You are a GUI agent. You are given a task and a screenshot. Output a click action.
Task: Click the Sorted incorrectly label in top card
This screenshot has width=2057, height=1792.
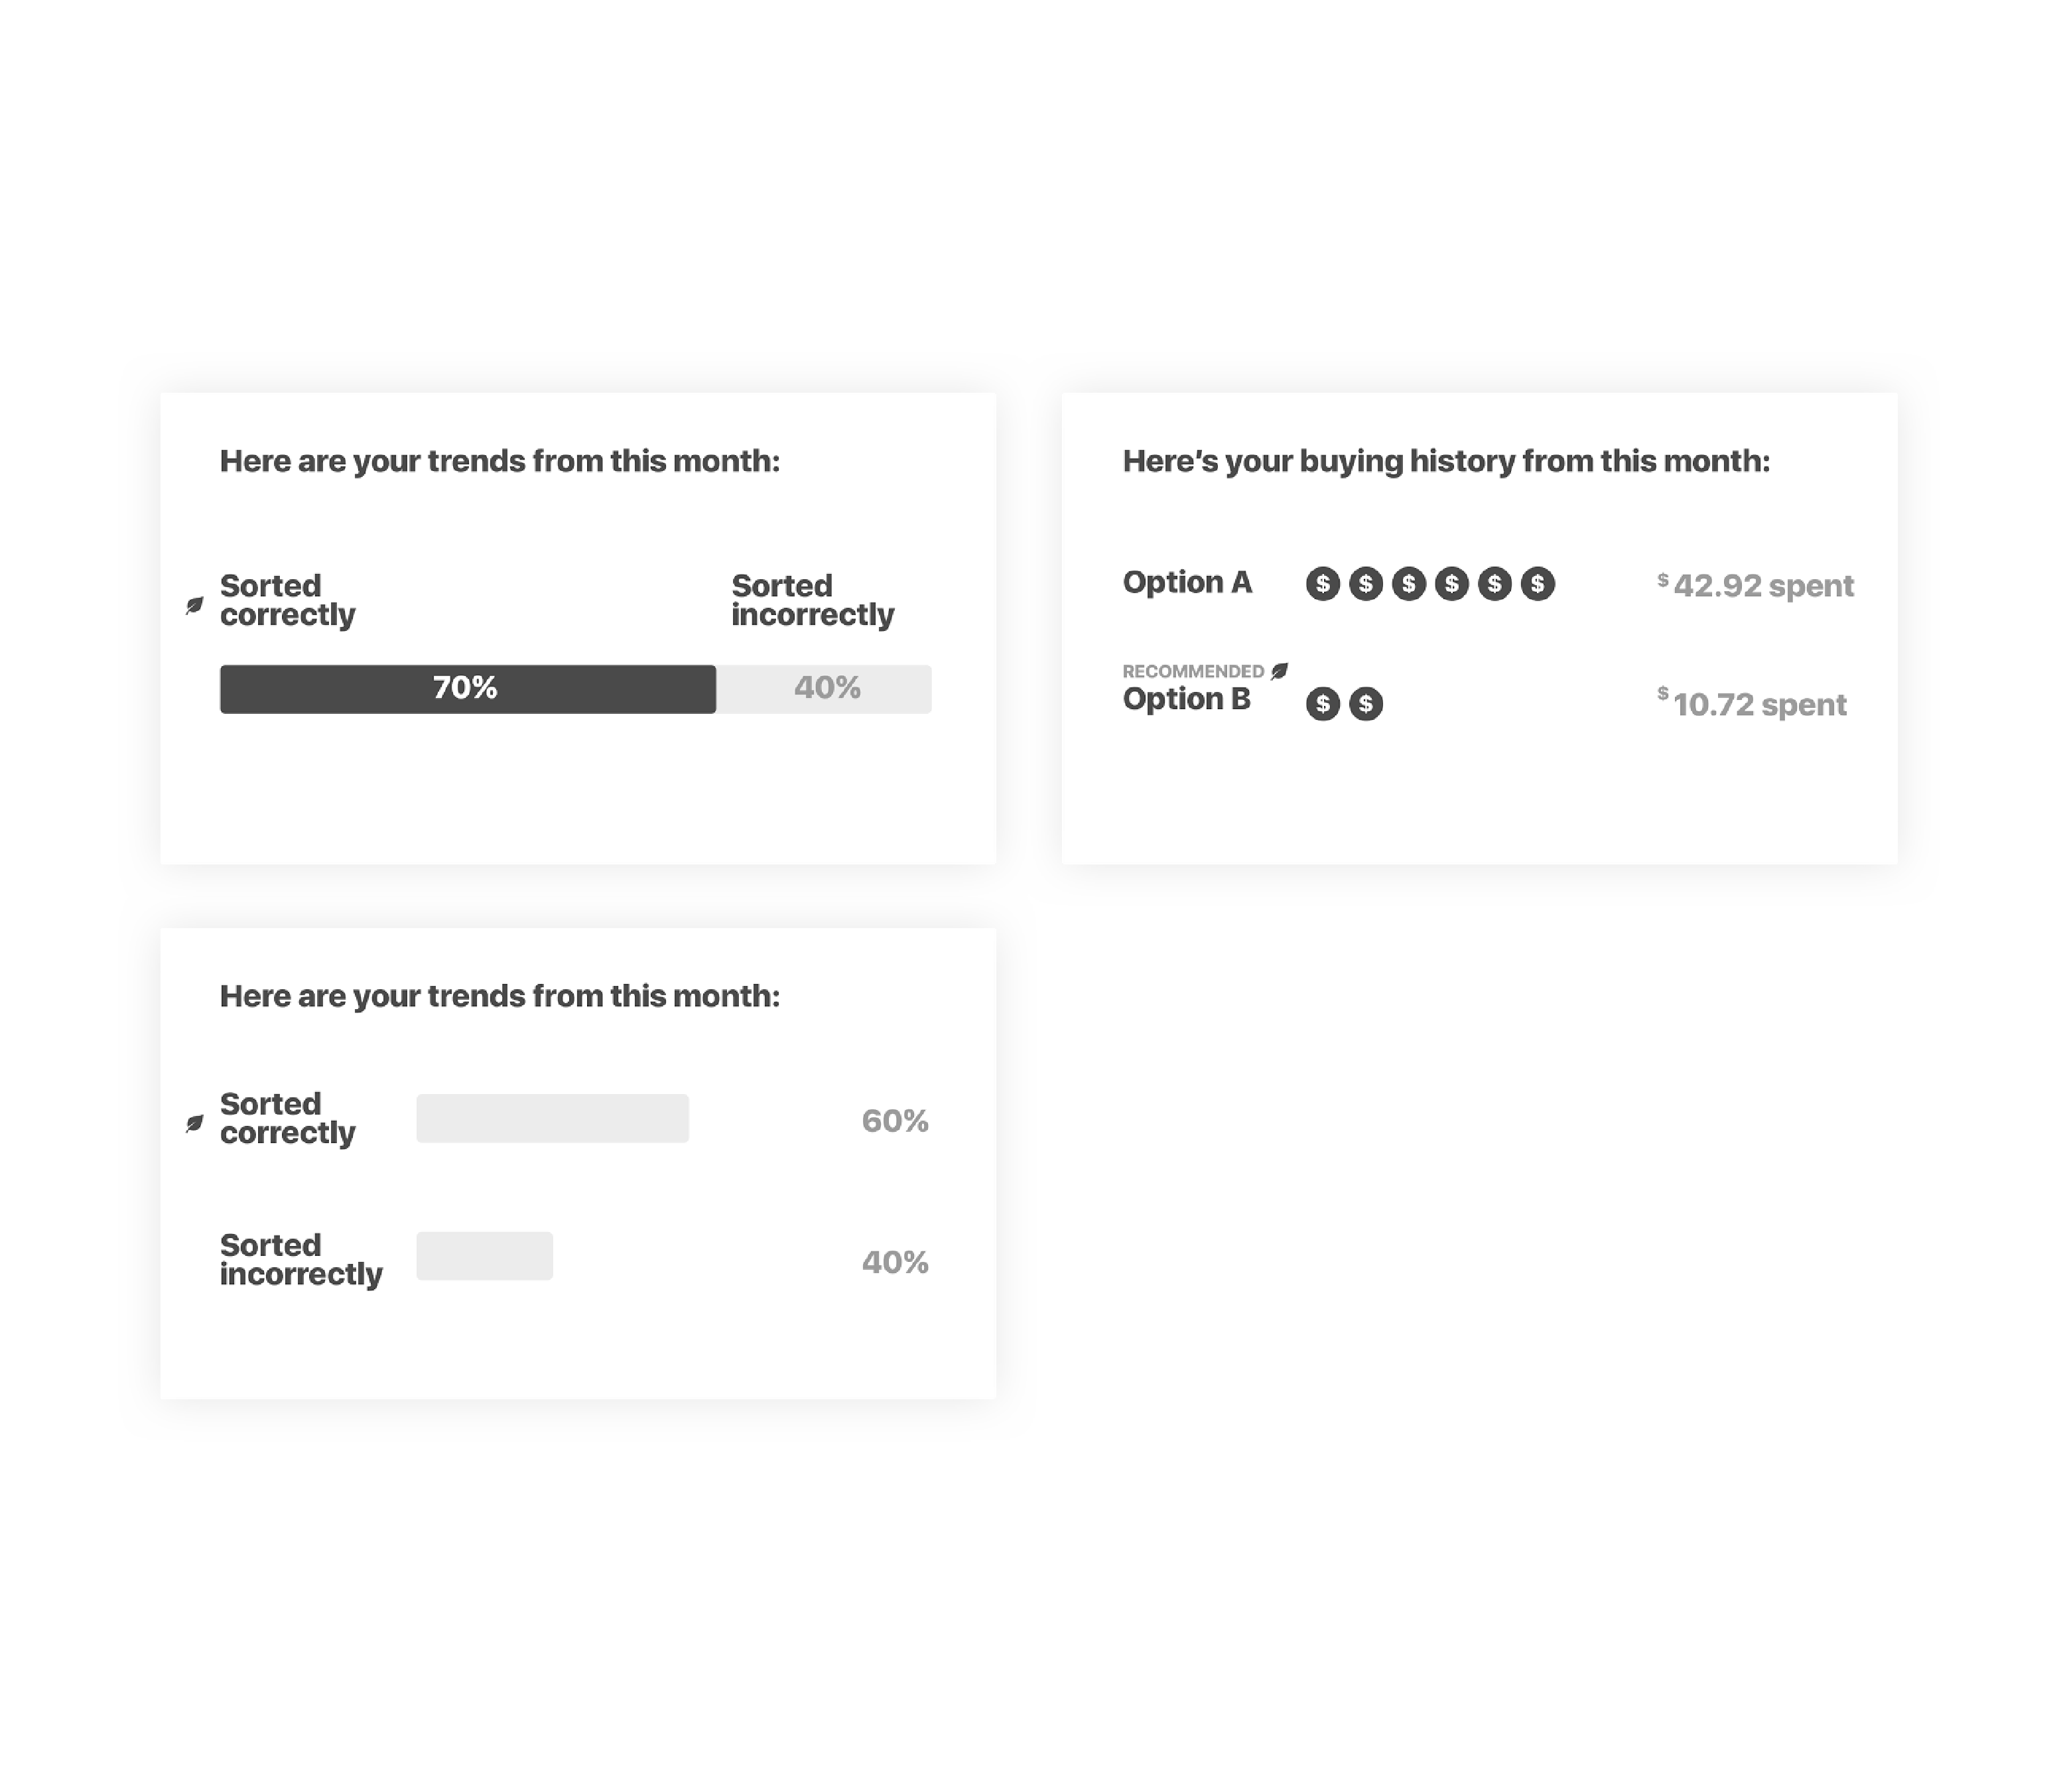[813, 600]
